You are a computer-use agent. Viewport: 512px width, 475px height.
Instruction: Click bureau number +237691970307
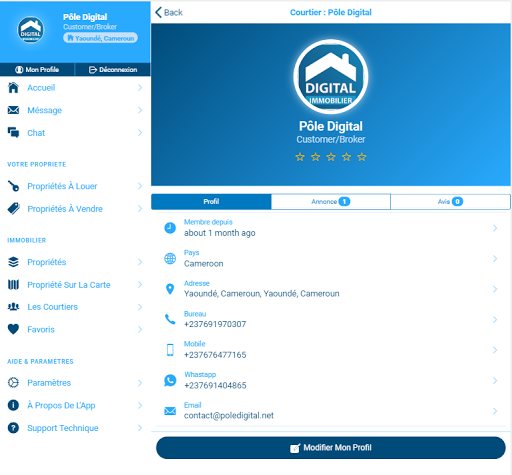(215, 324)
